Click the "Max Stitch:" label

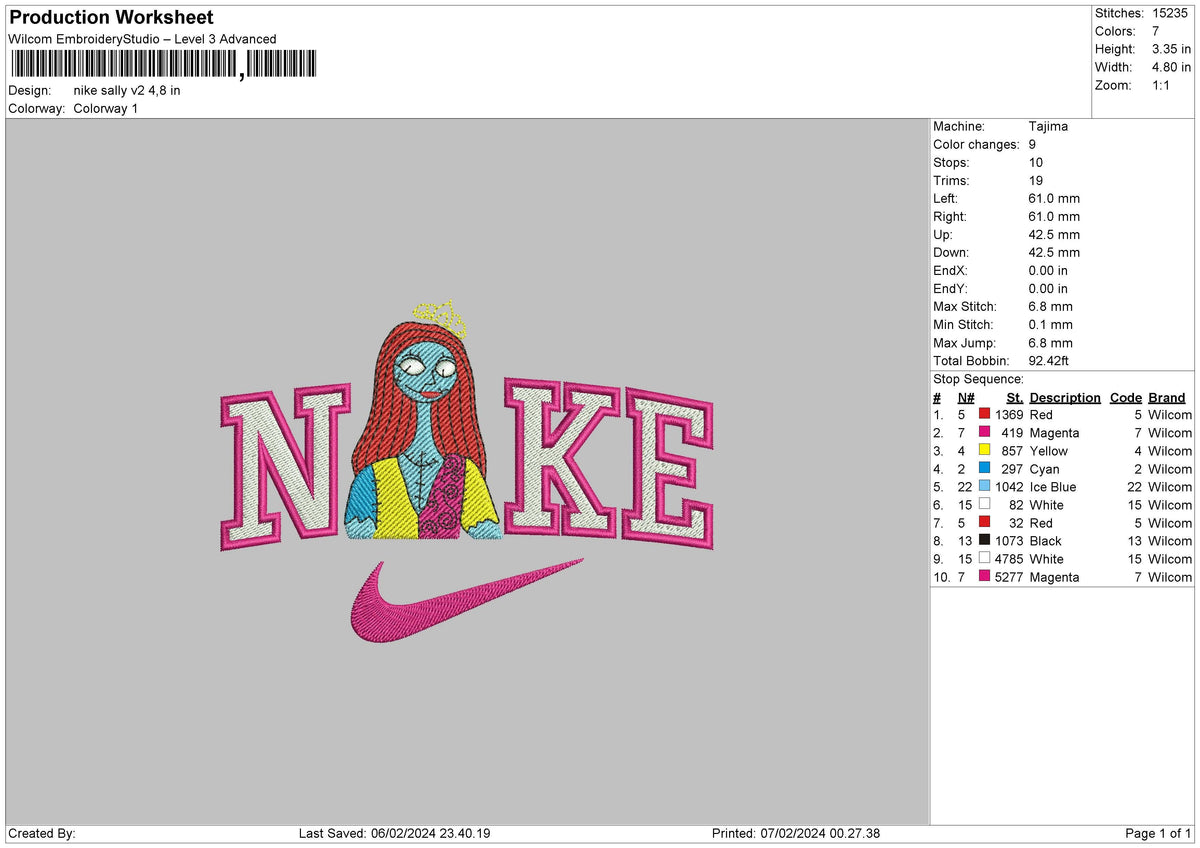963,306
